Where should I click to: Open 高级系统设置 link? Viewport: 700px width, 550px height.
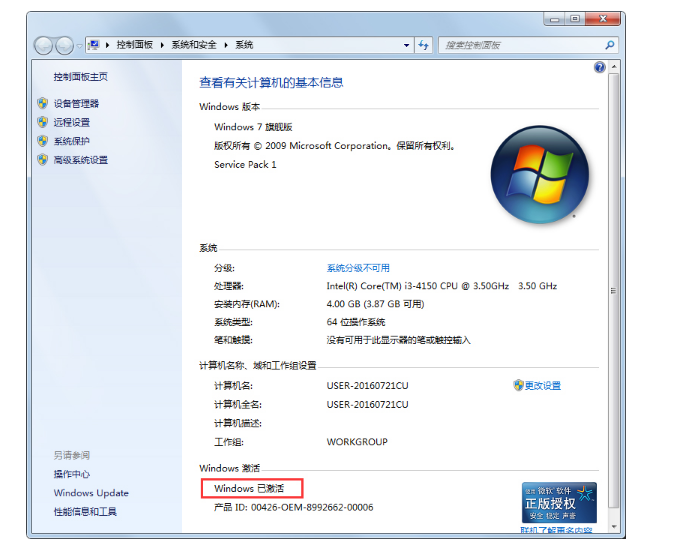pos(81,160)
